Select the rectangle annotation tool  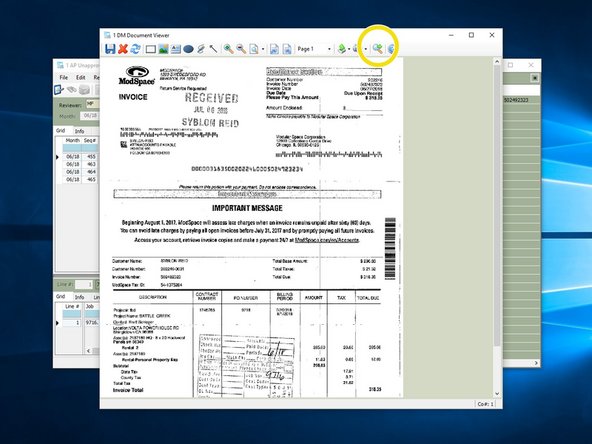click(151, 49)
